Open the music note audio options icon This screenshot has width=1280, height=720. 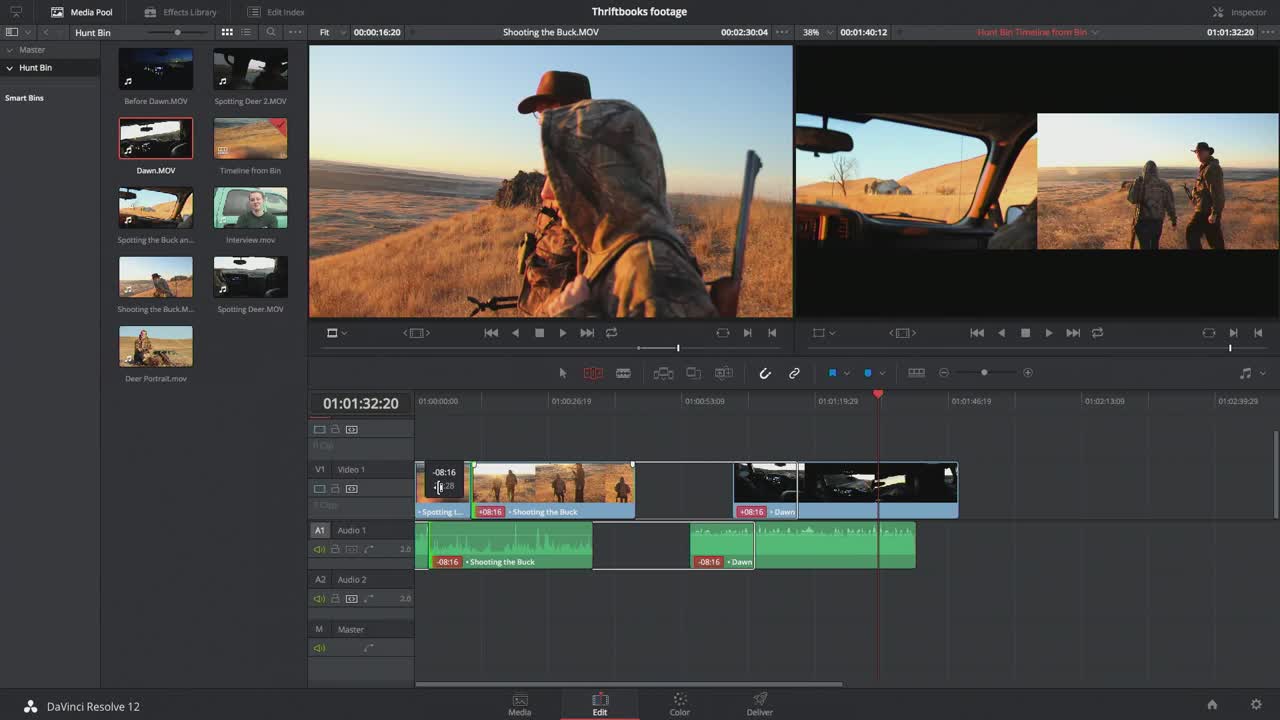(x=1245, y=373)
